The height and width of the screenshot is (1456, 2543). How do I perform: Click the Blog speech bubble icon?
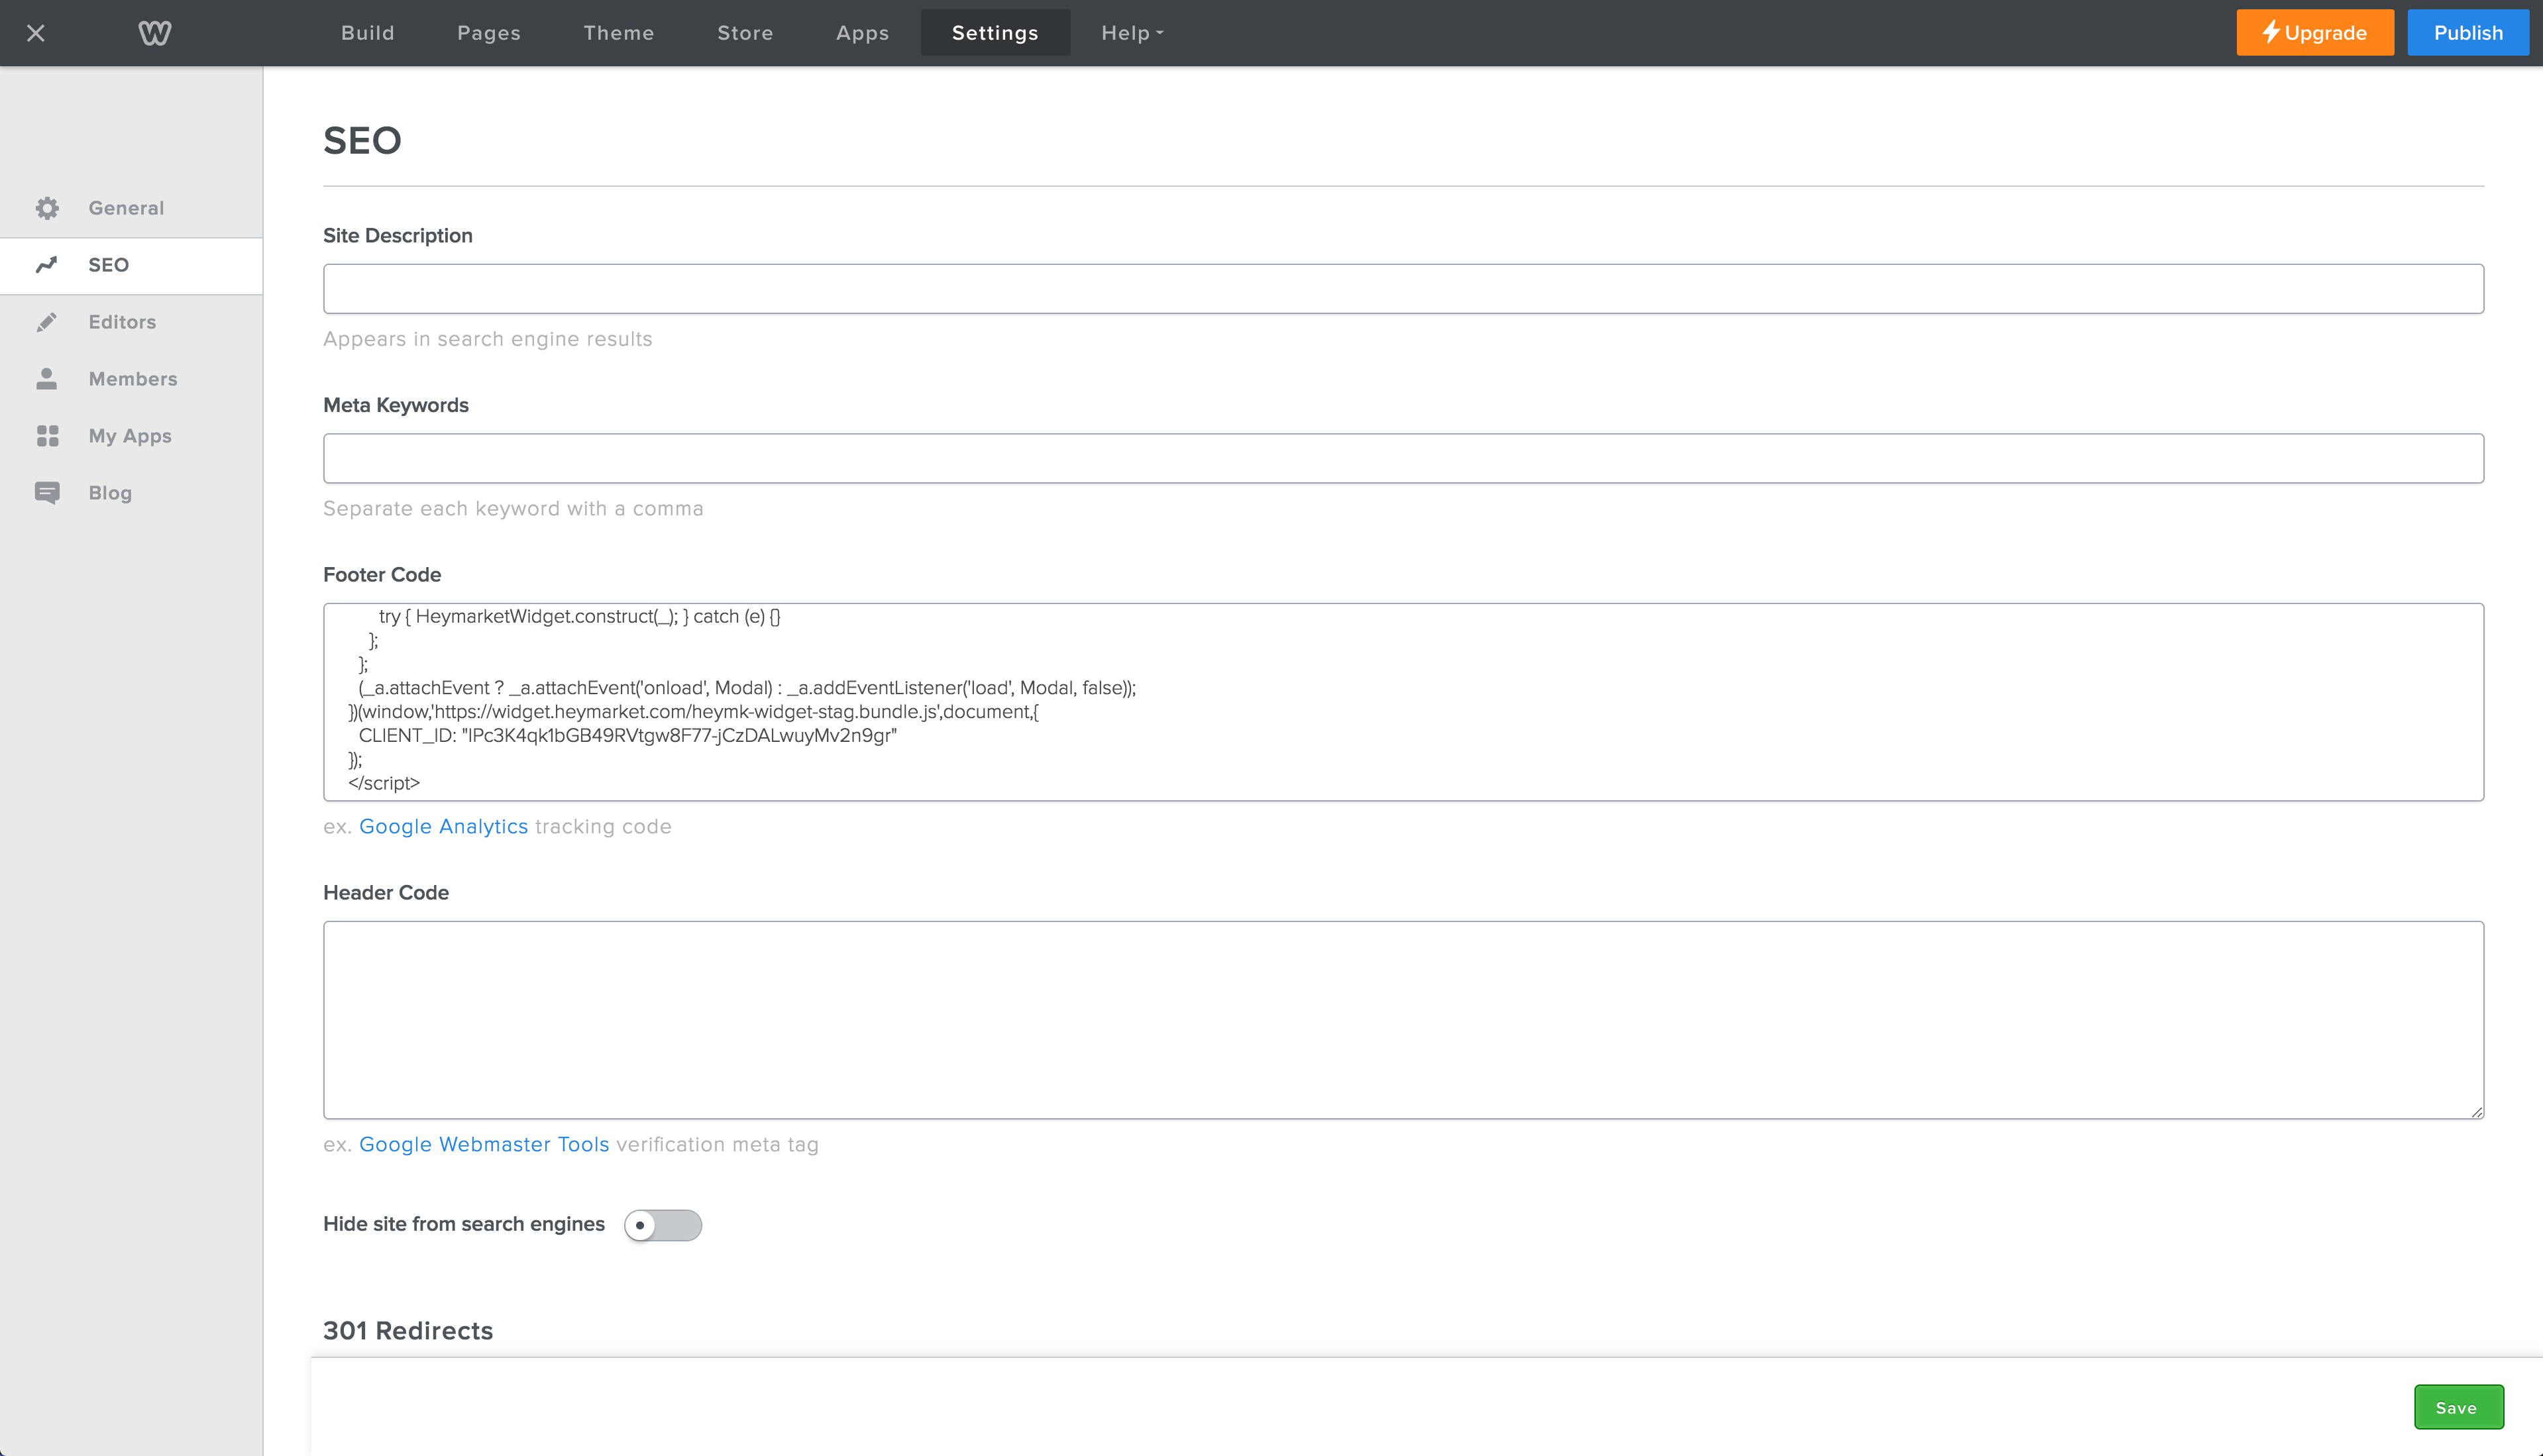pyautogui.click(x=47, y=493)
